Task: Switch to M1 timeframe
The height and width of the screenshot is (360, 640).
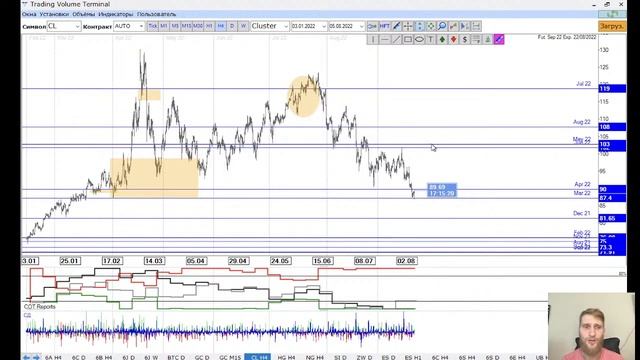Action: (x=164, y=26)
